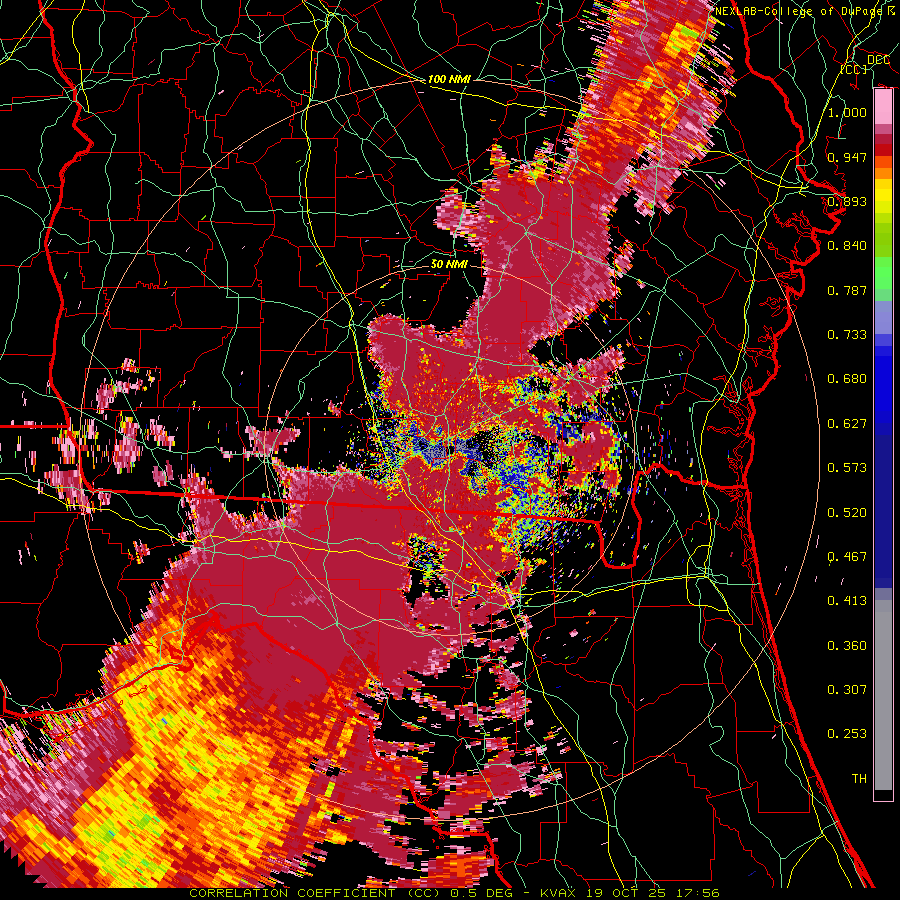Image resolution: width=900 pixels, height=900 pixels.
Task: Pick the bright green segment of color scale
Action: pyautogui.click(x=883, y=273)
